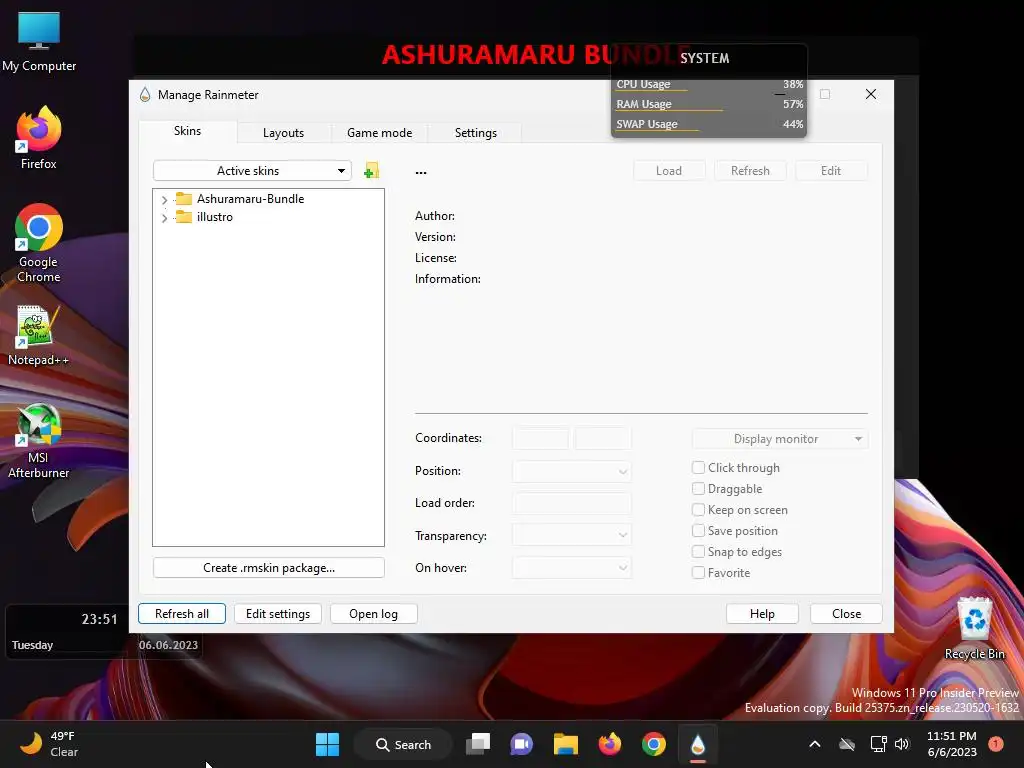
Task: Open the weather widget on taskbar
Action: [49, 744]
